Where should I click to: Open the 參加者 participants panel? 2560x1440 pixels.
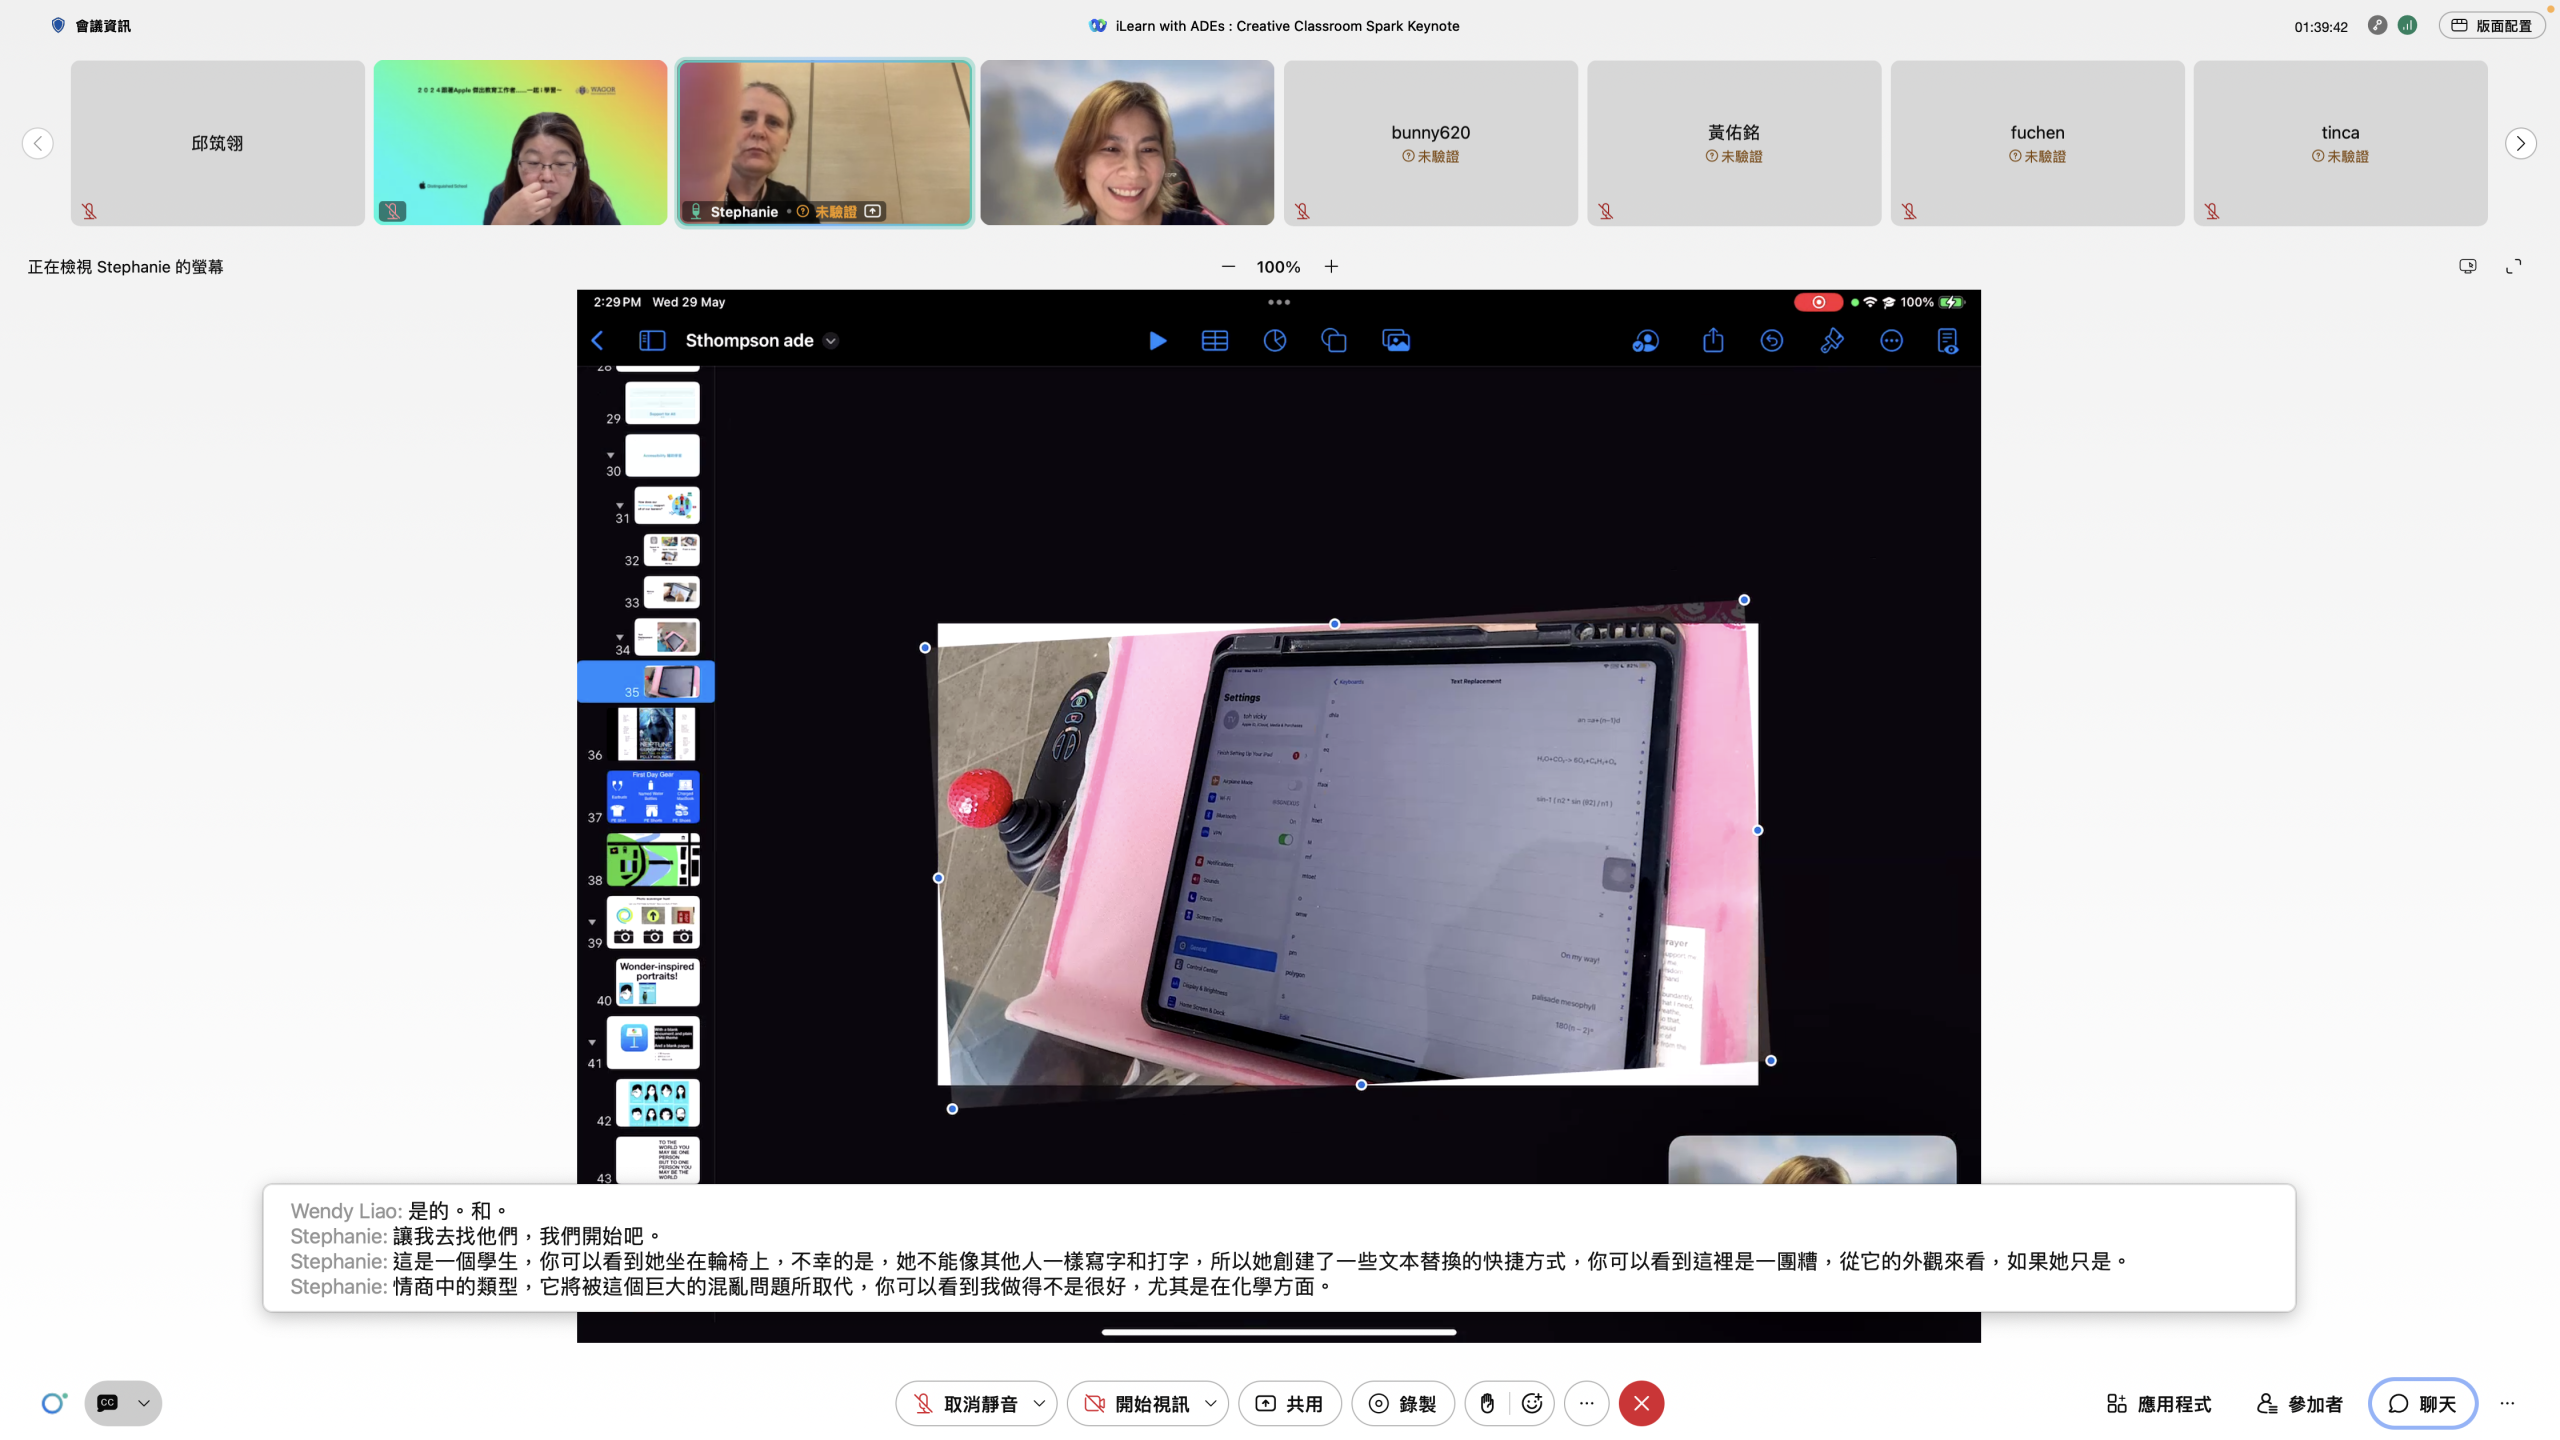coord(2300,1403)
